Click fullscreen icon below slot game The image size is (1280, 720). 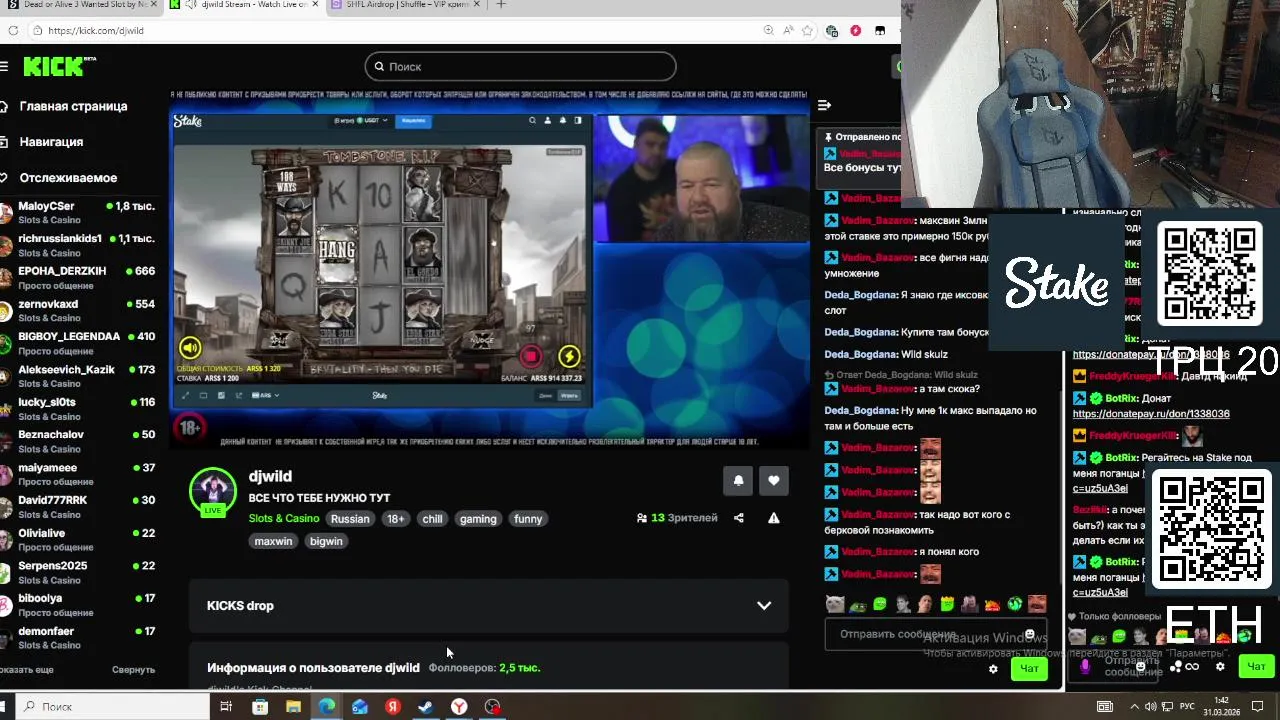click(x=186, y=395)
